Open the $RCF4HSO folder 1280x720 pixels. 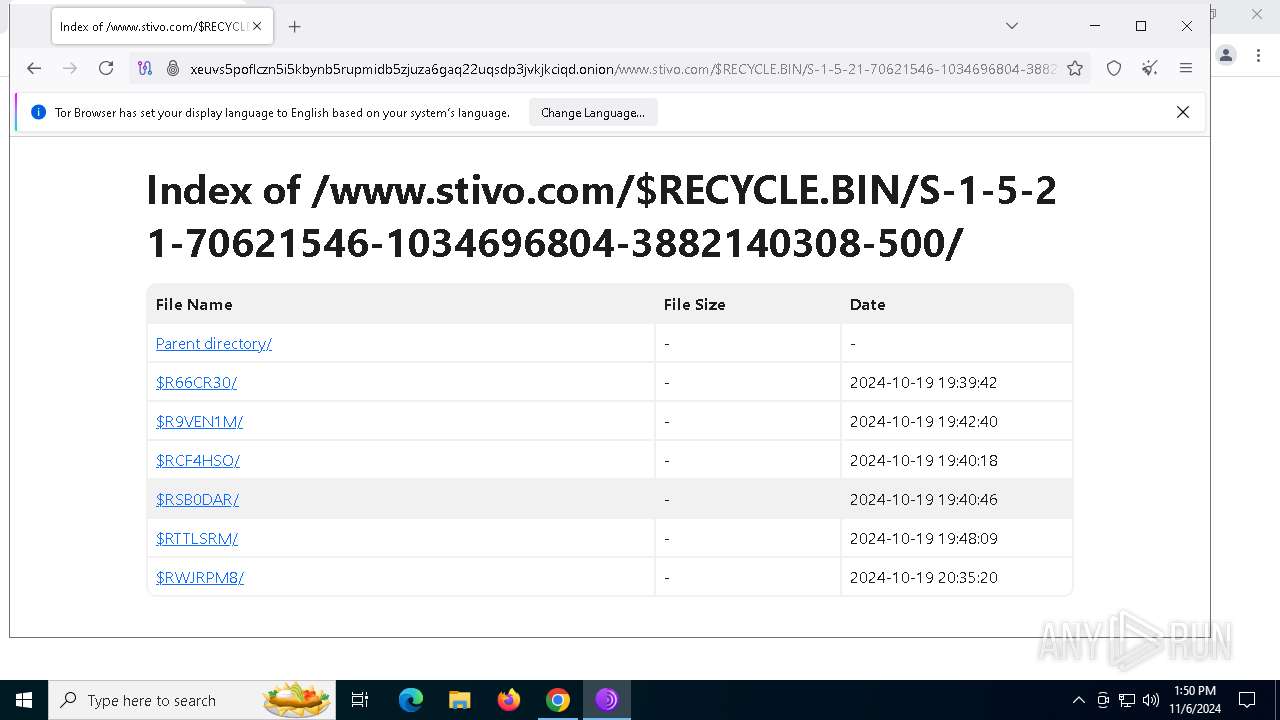tap(198, 460)
